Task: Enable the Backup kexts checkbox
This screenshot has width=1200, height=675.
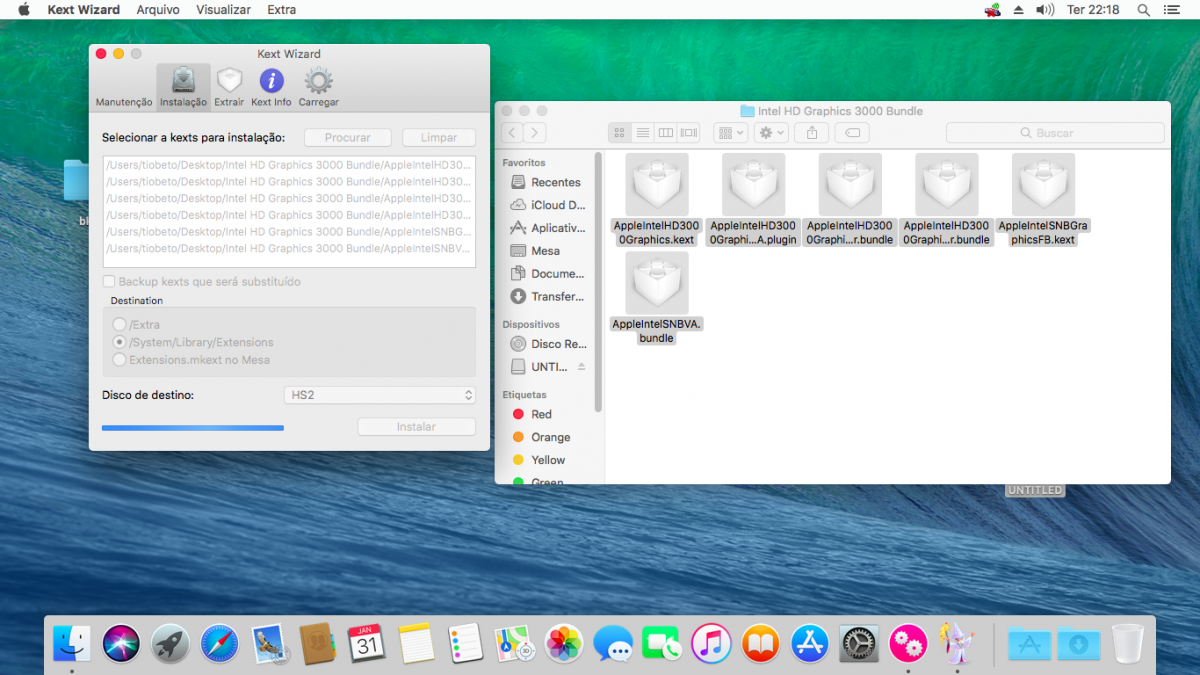Action: [x=110, y=282]
